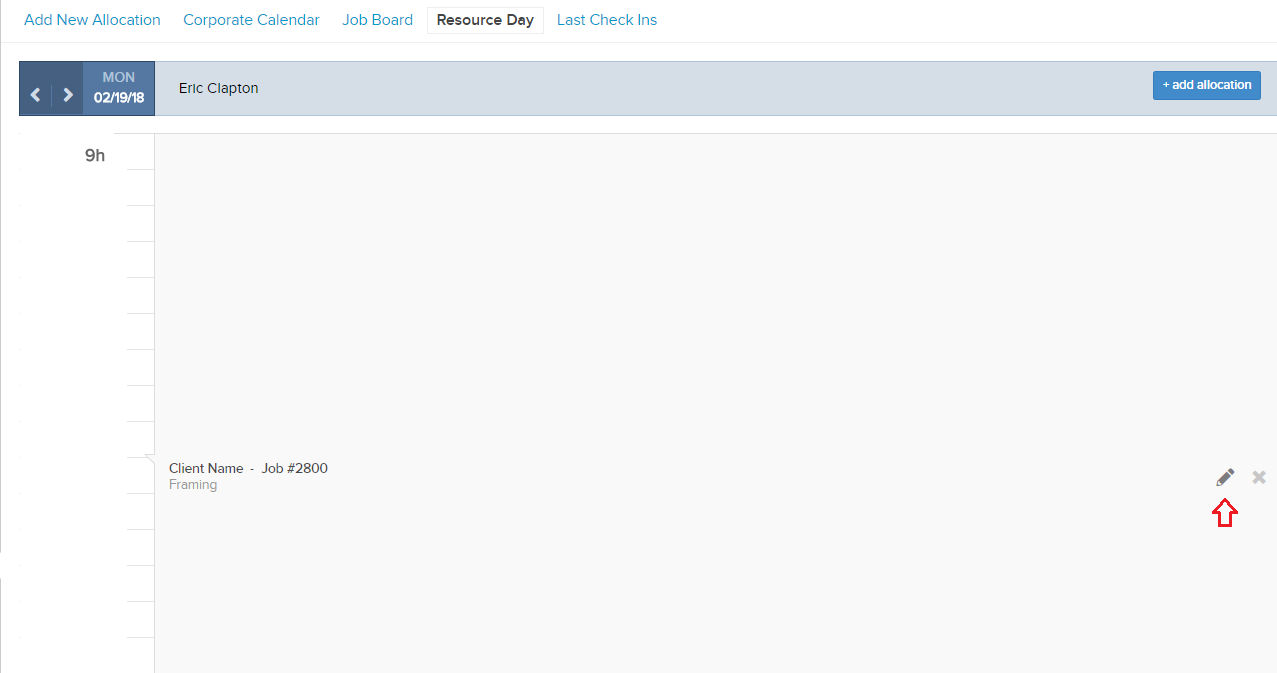
Task: Click the Eric Clapton resource name
Action: pyautogui.click(x=218, y=88)
